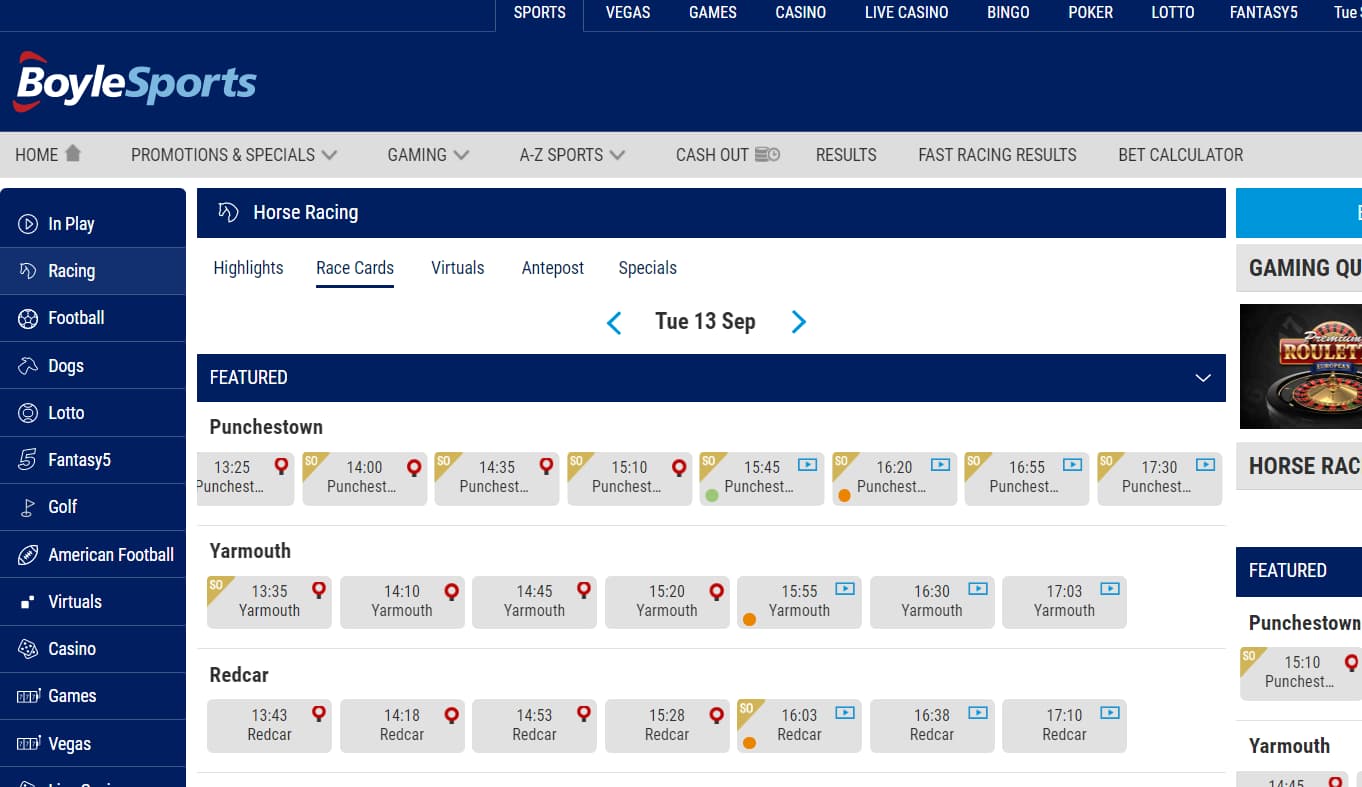Click the Redcar meeting heading

tap(239, 675)
